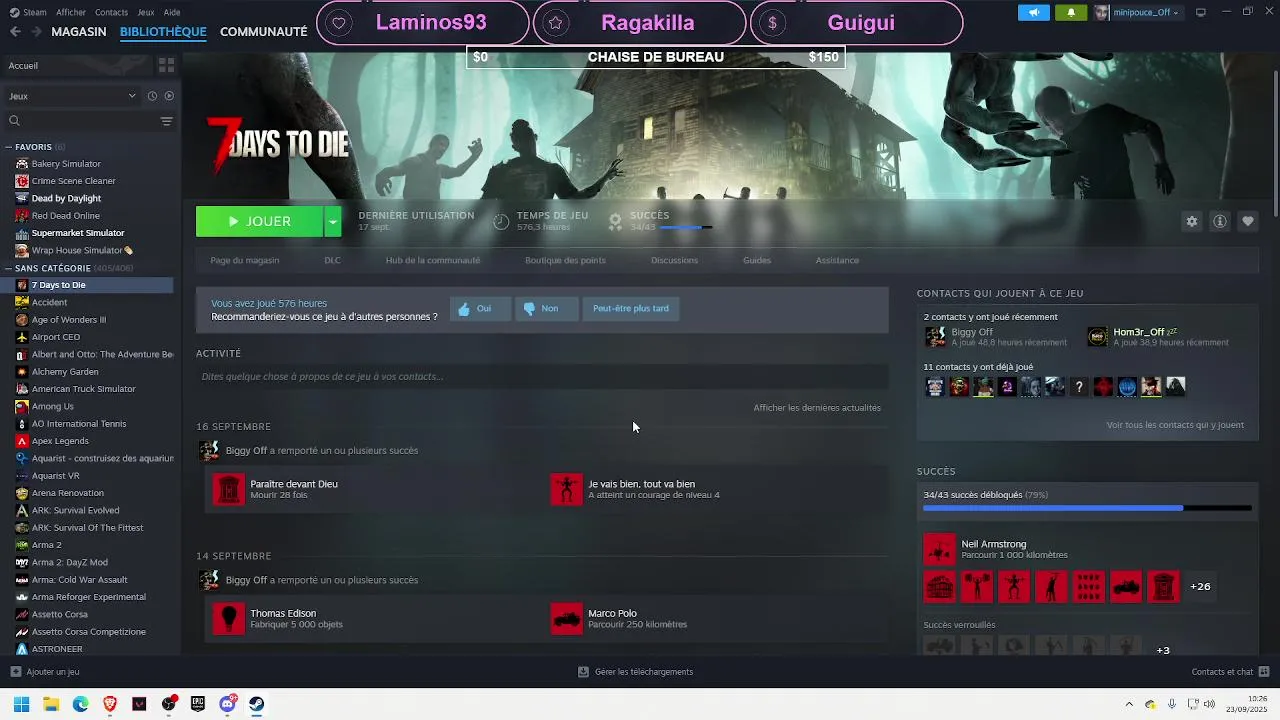Go forward with the right arrow

pos(36,32)
